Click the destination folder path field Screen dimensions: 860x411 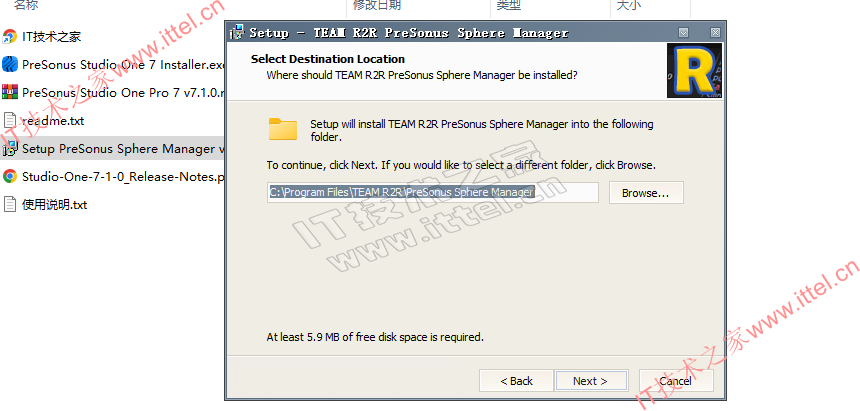(x=433, y=193)
